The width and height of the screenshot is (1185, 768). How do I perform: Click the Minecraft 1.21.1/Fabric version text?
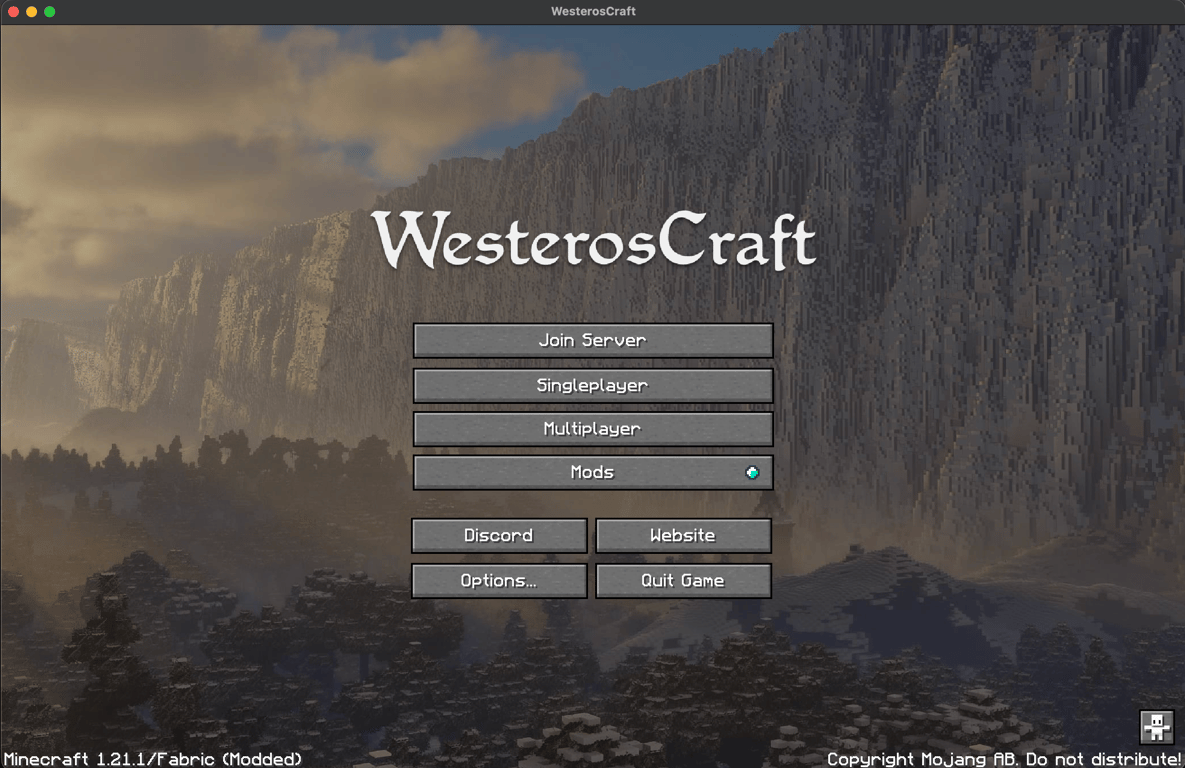point(153,759)
